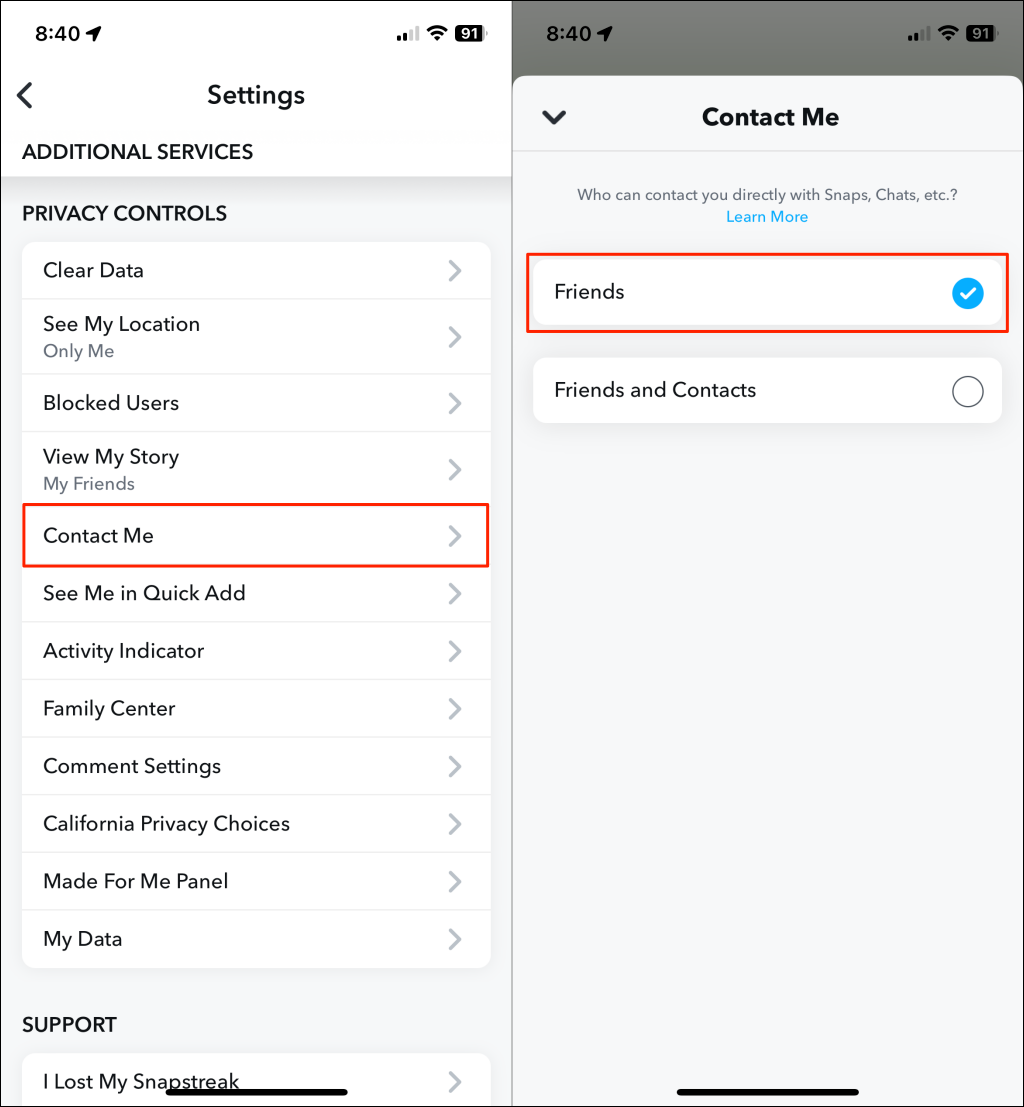This screenshot has height=1107, width=1024.
Task: Open California Privacy Choices
Action: coord(256,824)
